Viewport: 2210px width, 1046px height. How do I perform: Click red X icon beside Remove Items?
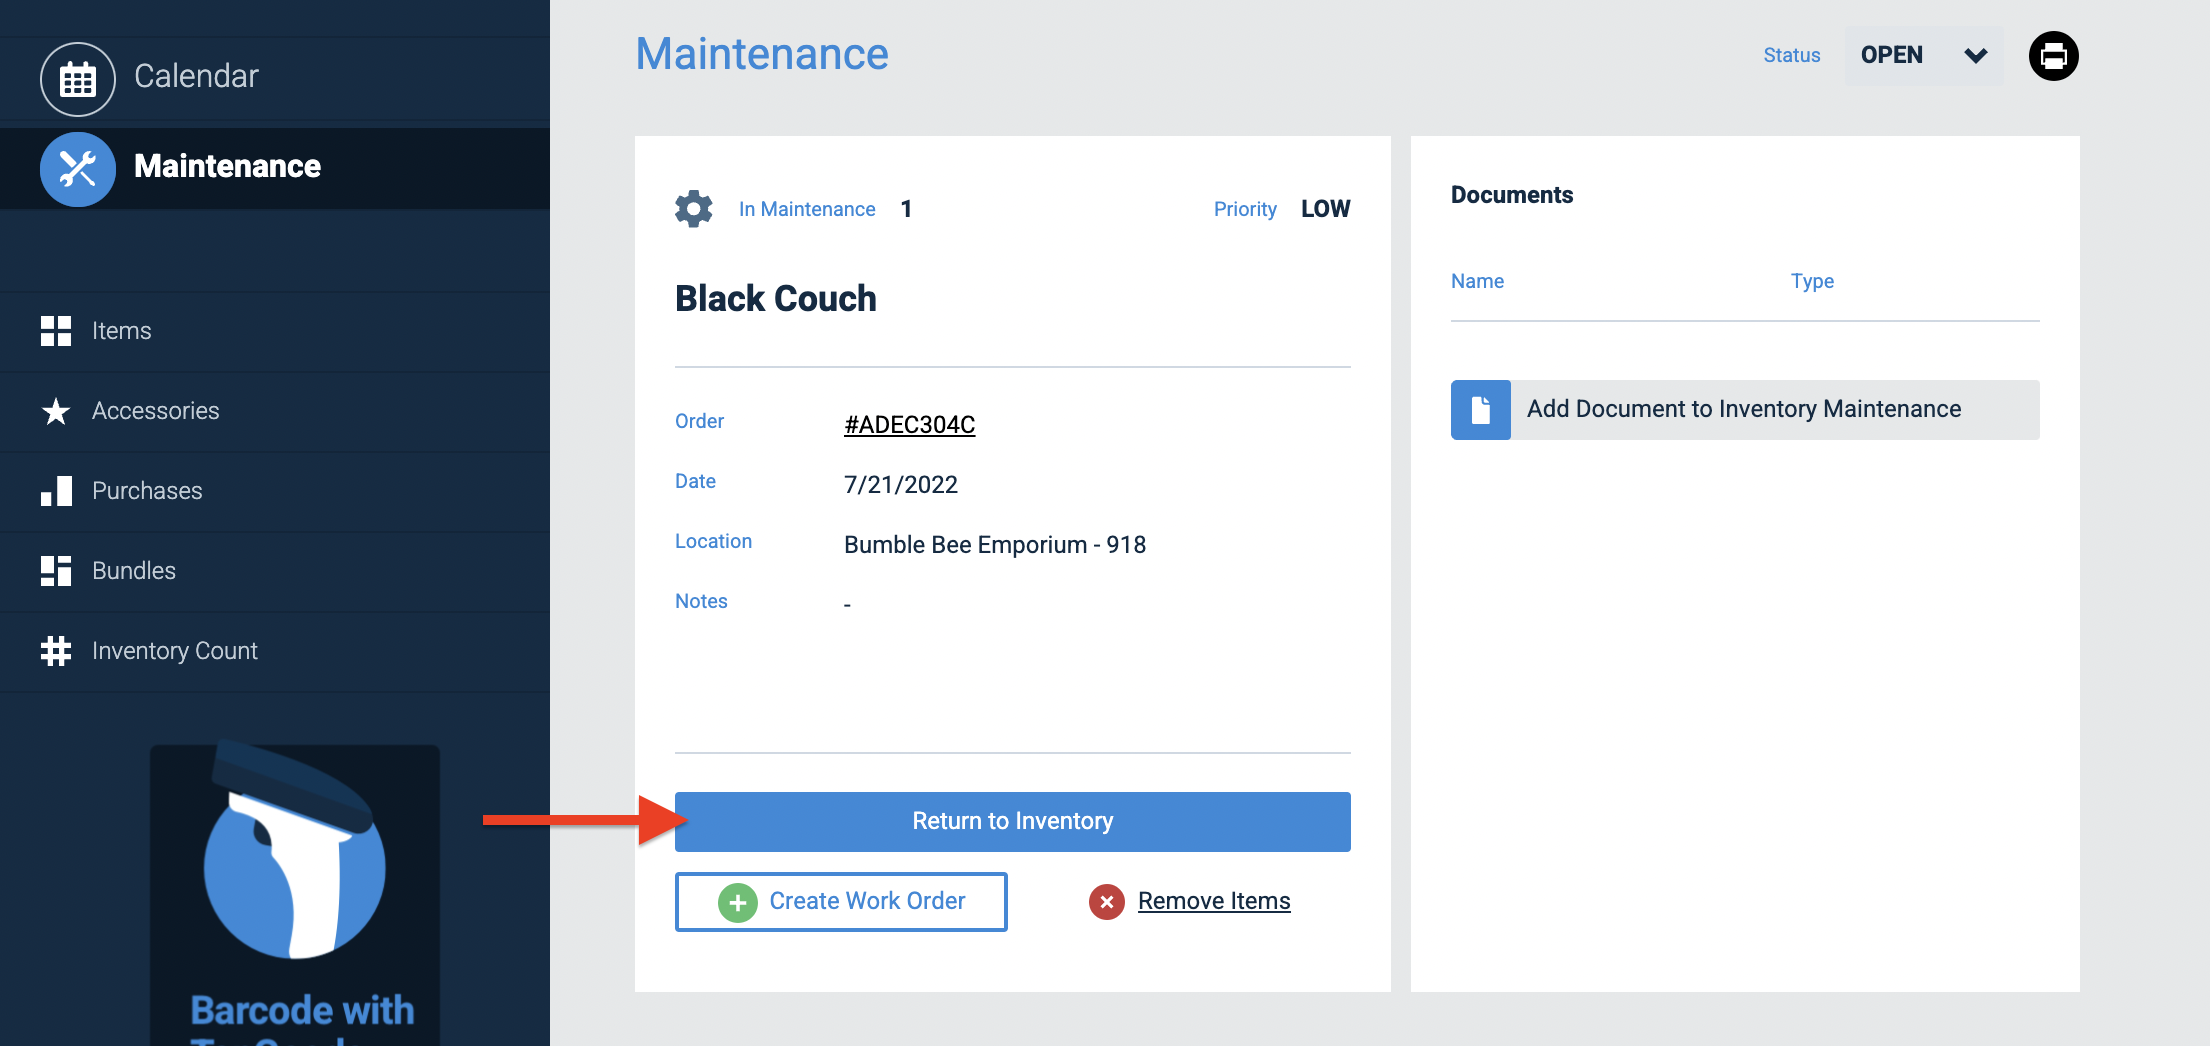coord(1106,902)
